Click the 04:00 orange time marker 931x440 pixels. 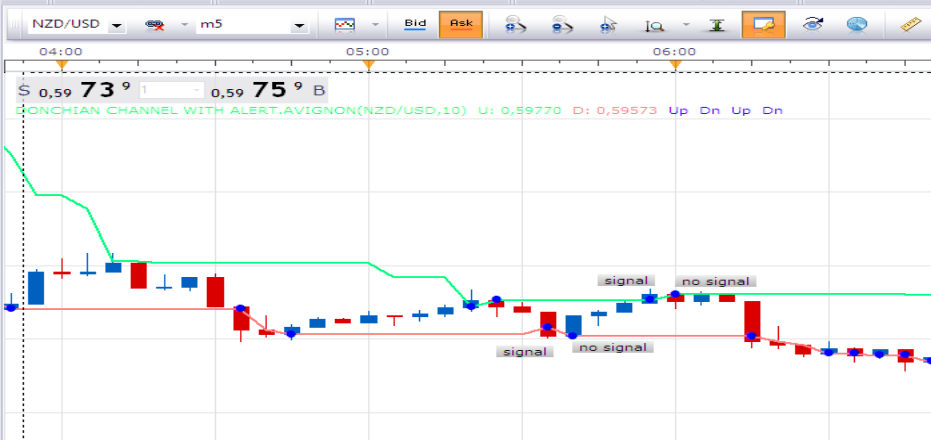click(x=62, y=64)
